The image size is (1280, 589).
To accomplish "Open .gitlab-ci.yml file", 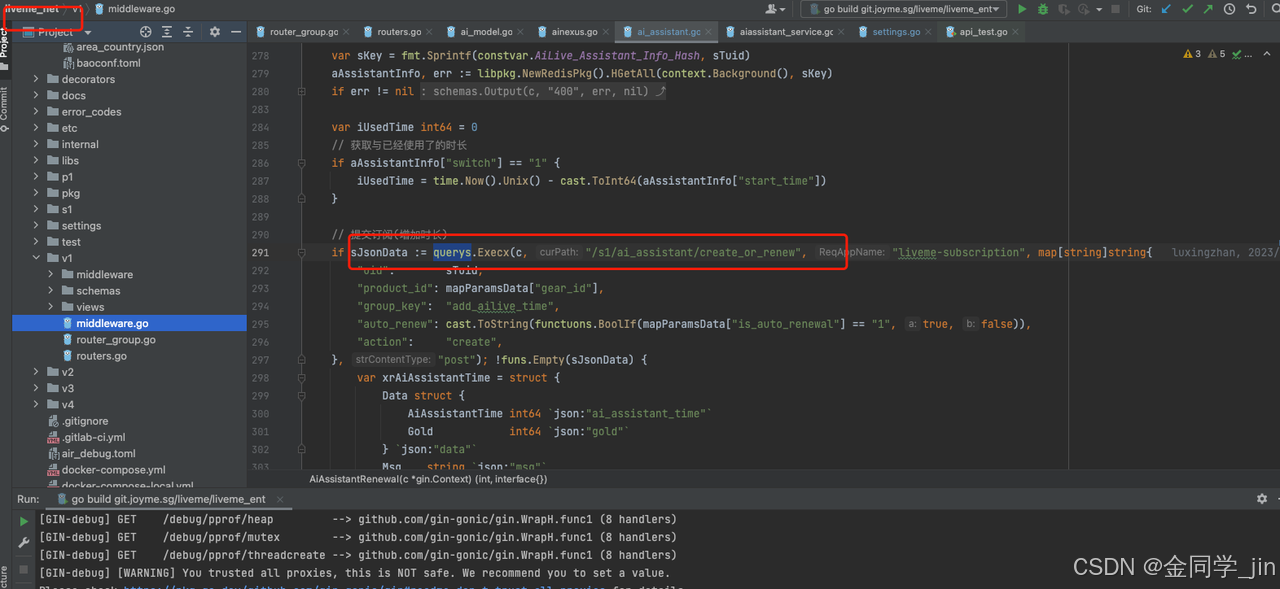I will click(93, 437).
